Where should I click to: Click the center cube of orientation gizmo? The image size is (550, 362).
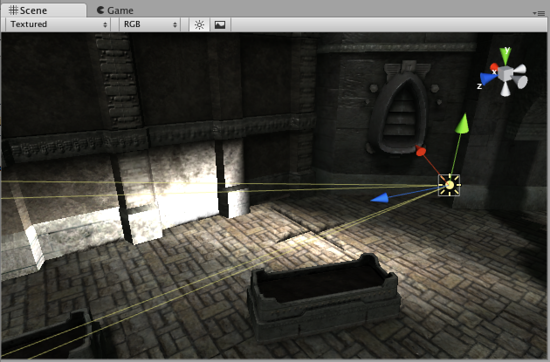tap(505, 73)
